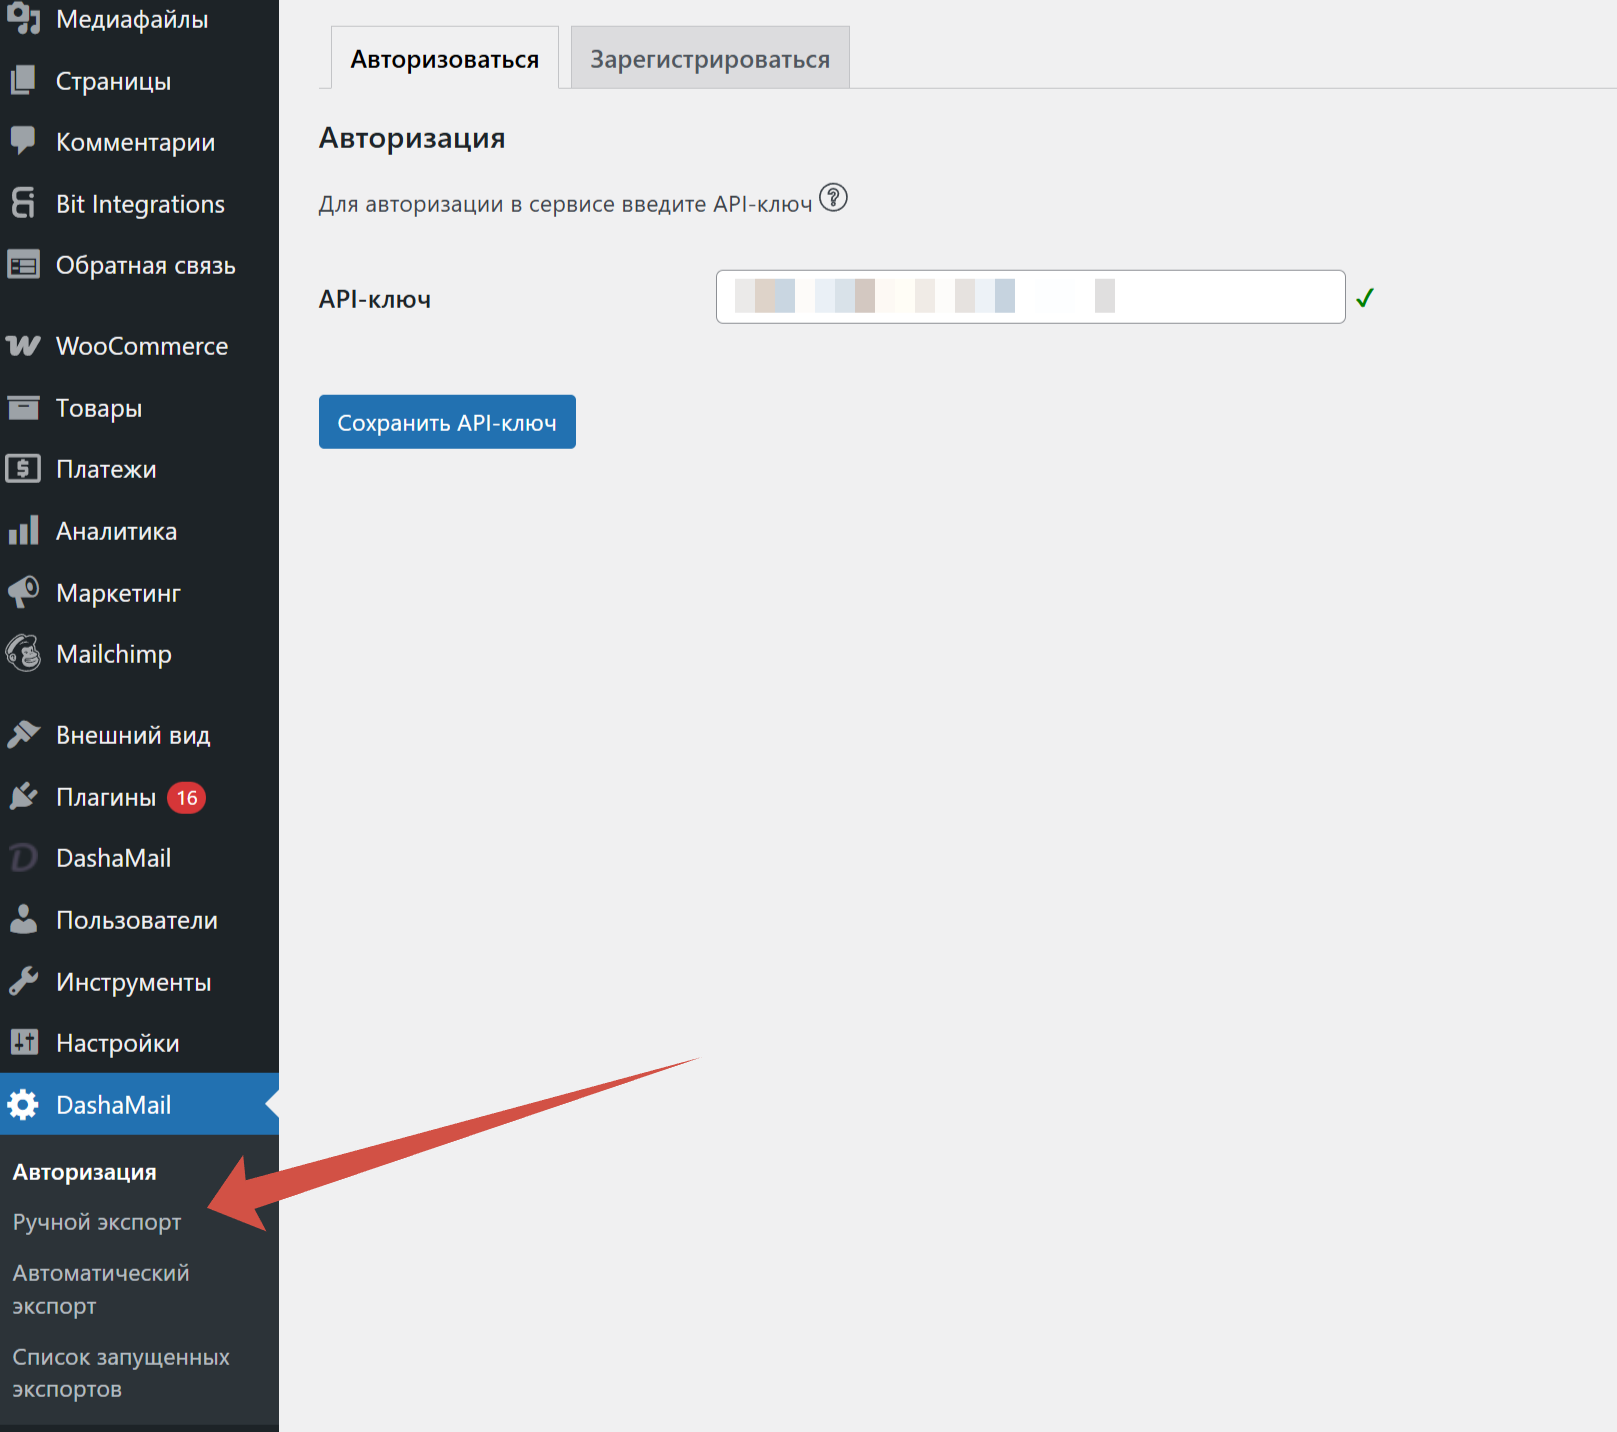Viewport: 1617px width, 1432px height.
Task: Click the Marketing megaphone icon
Action: point(23,592)
